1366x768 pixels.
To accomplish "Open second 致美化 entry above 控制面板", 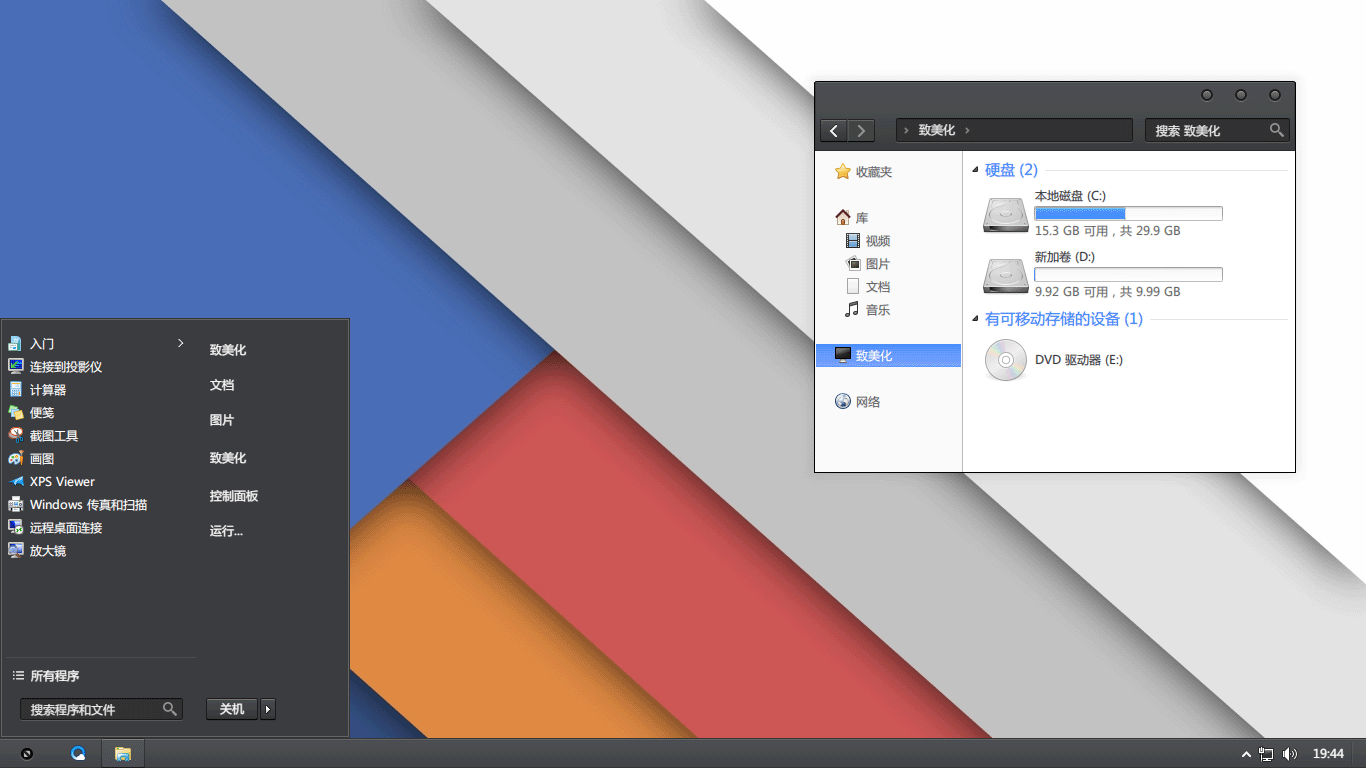I will [x=228, y=458].
